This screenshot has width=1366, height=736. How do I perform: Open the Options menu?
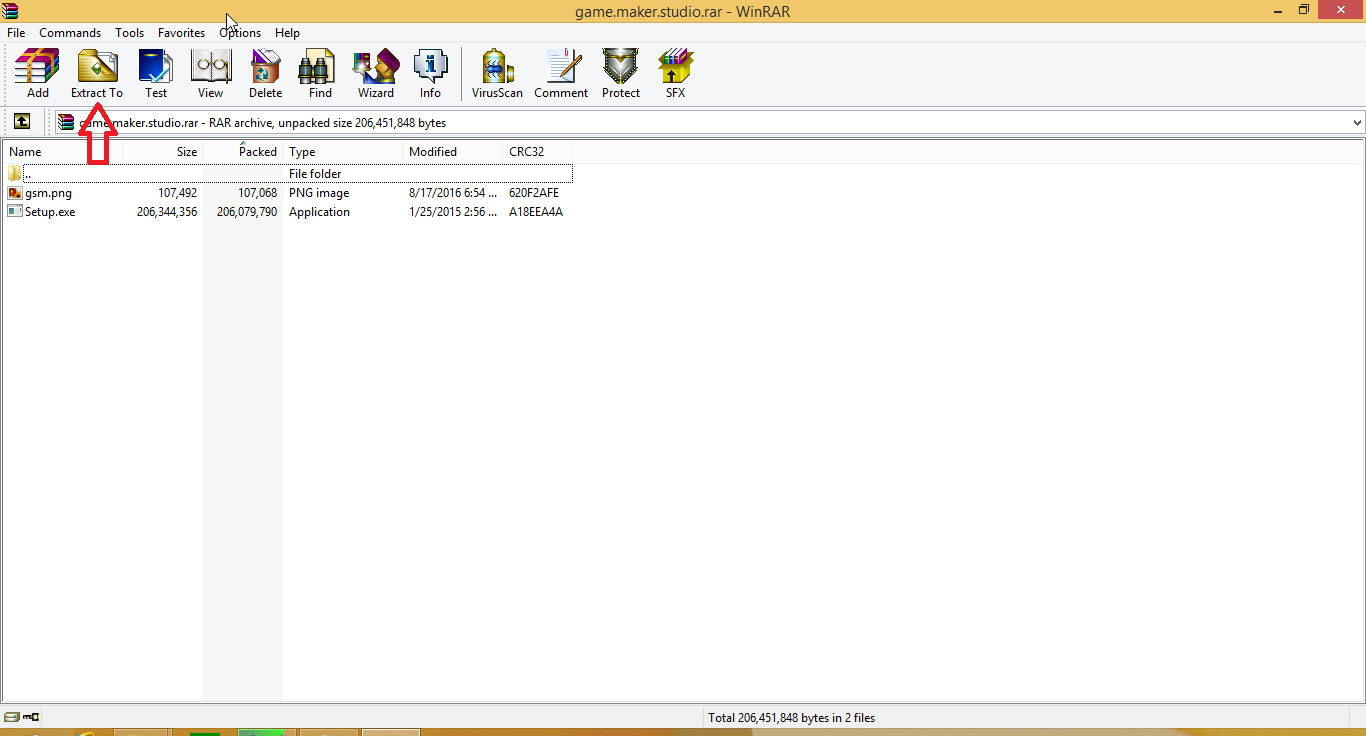[x=240, y=33]
